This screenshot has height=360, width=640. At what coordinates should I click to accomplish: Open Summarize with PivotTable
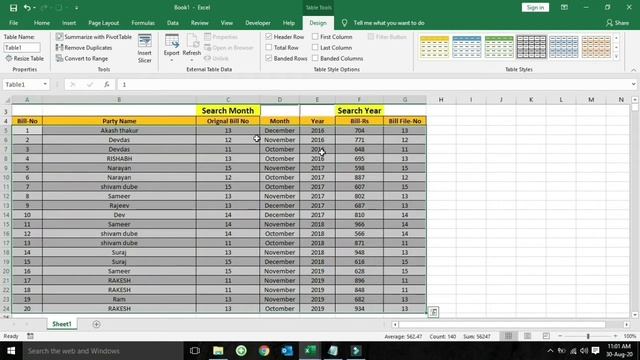(94, 37)
